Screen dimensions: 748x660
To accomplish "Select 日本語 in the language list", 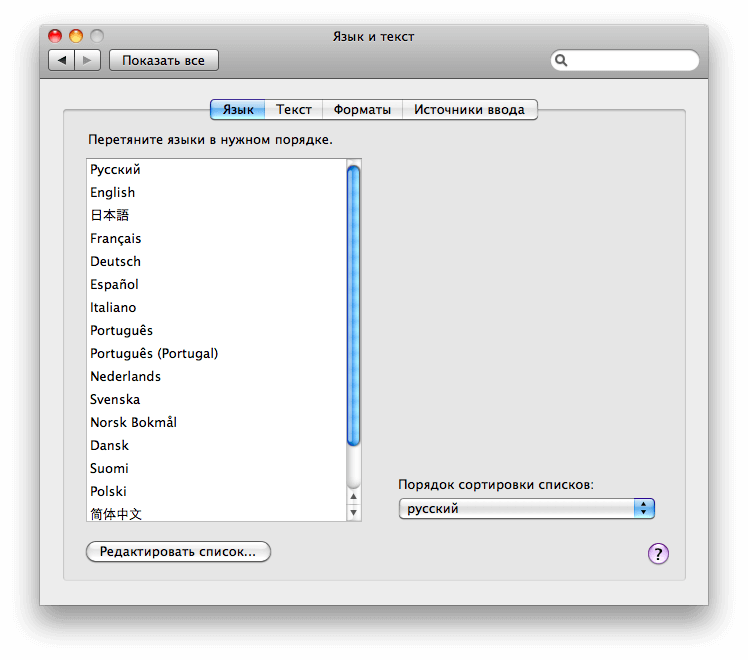I will click(x=217, y=216).
